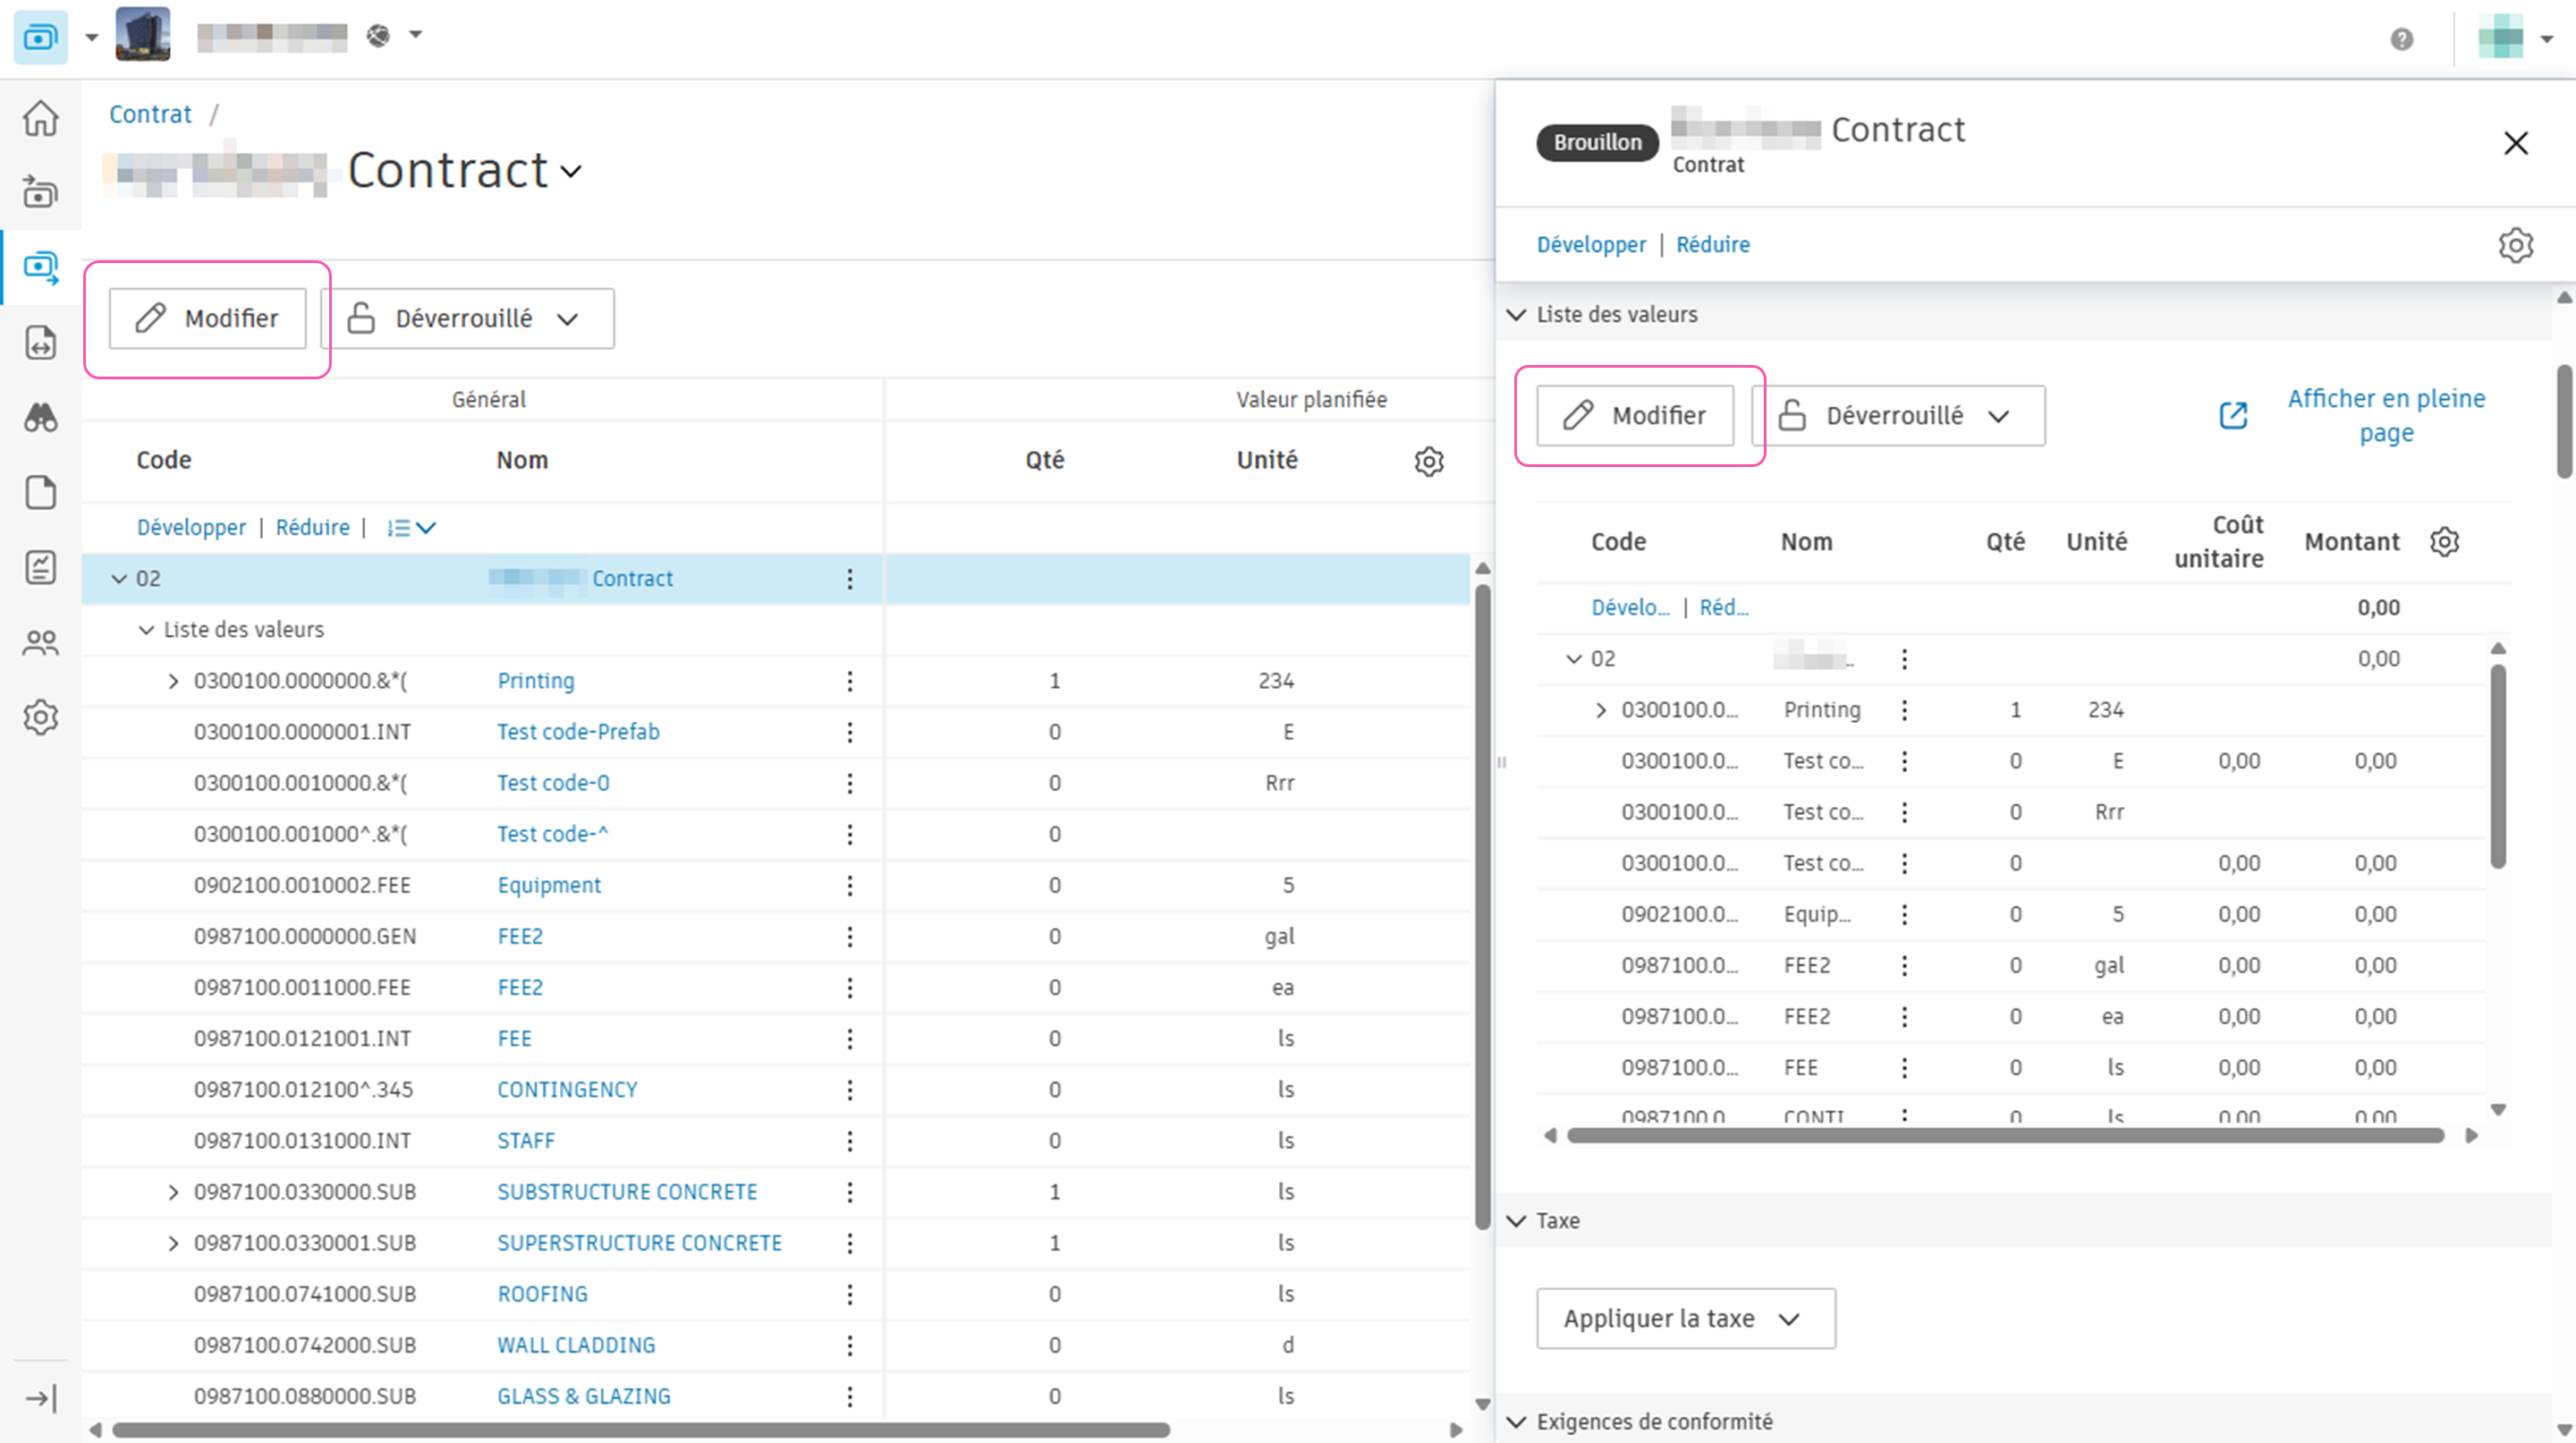The image size is (2576, 1443).
Task: Expand the SUBSTRUCTURE CONCRETE row
Action: click(x=173, y=1192)
